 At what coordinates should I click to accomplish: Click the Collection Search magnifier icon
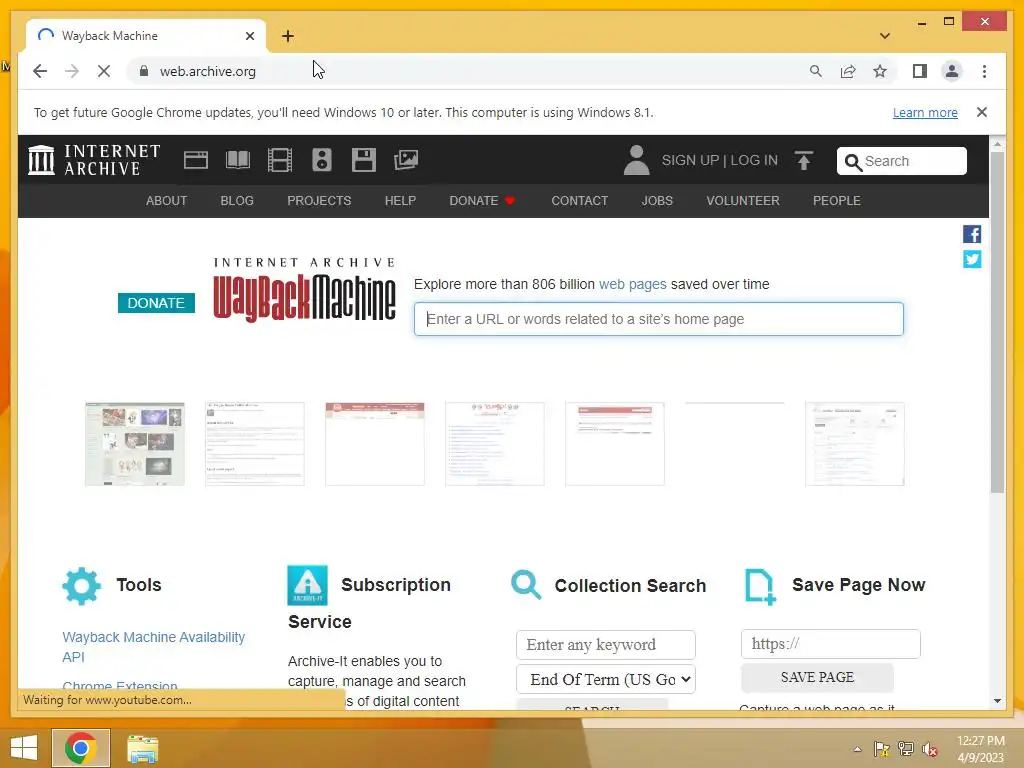click(526, 584)
